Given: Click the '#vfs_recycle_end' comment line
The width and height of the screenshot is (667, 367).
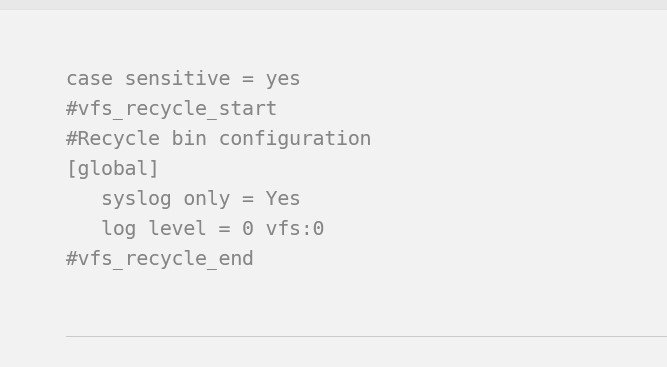Looking at the screenshot, I should click(160, 259).
